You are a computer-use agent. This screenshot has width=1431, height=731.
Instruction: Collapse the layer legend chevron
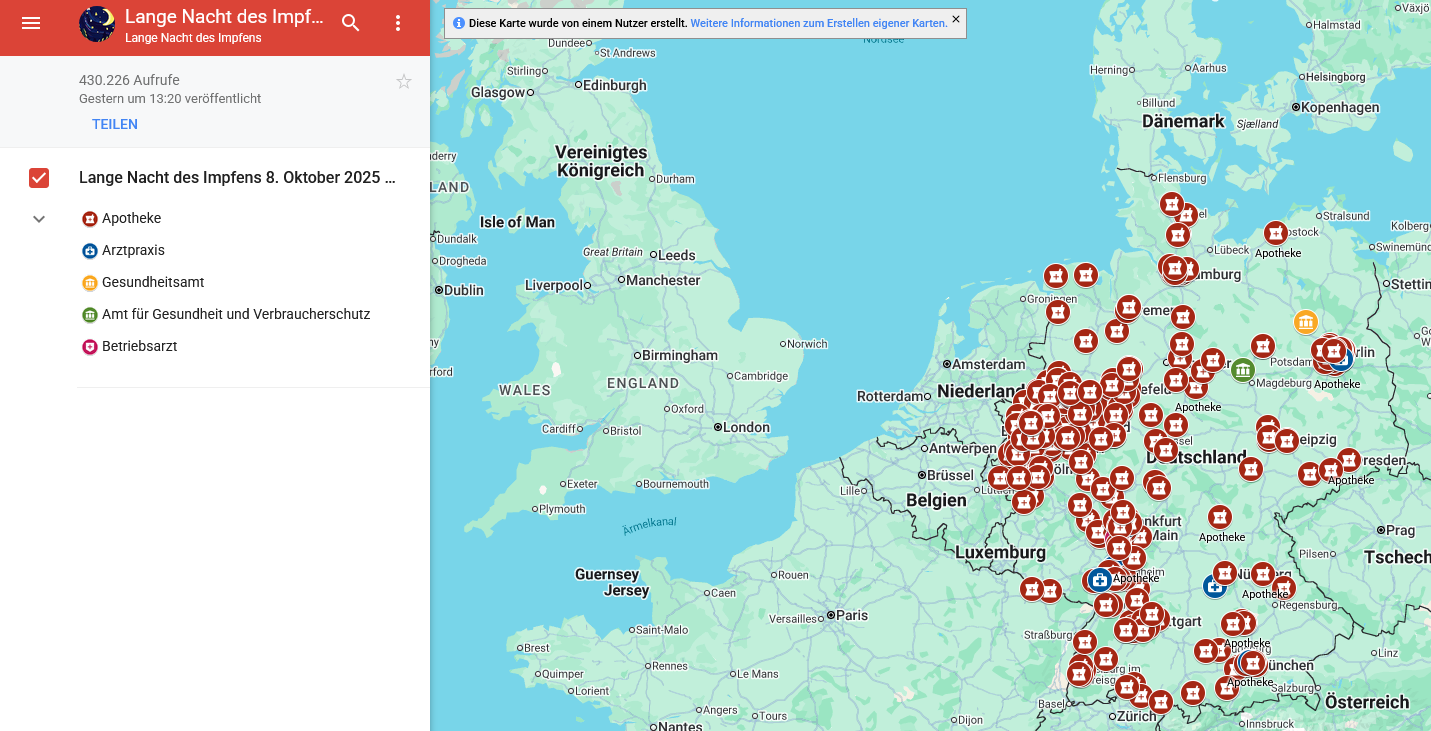[x=39, y=219]
